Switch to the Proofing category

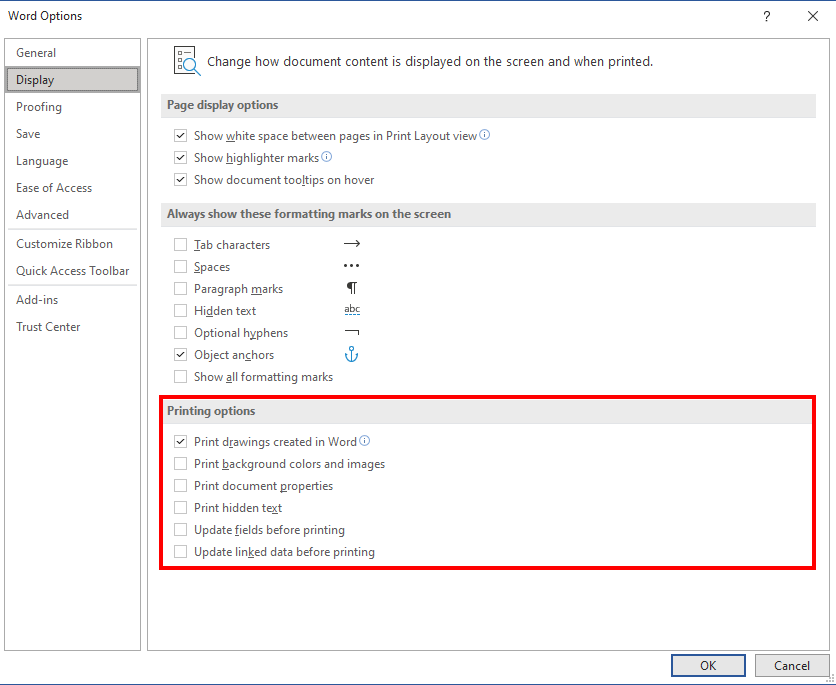[73, 107]
